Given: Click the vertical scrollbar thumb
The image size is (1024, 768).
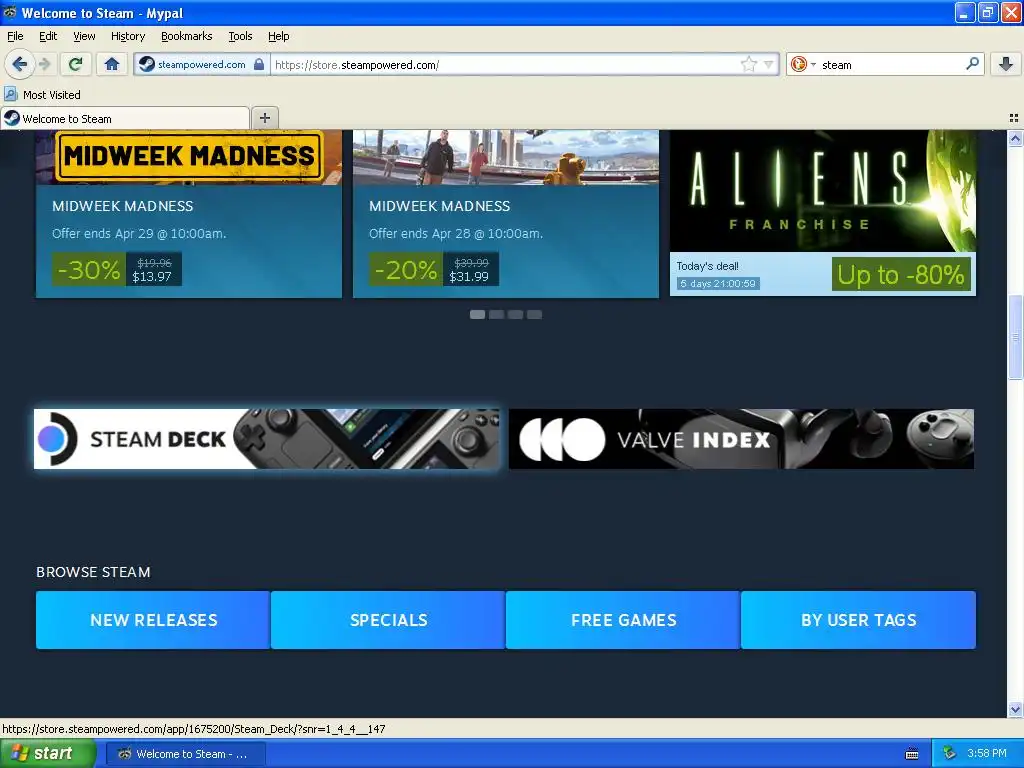Looking at the screenshot, I should tap(1015, 337).
